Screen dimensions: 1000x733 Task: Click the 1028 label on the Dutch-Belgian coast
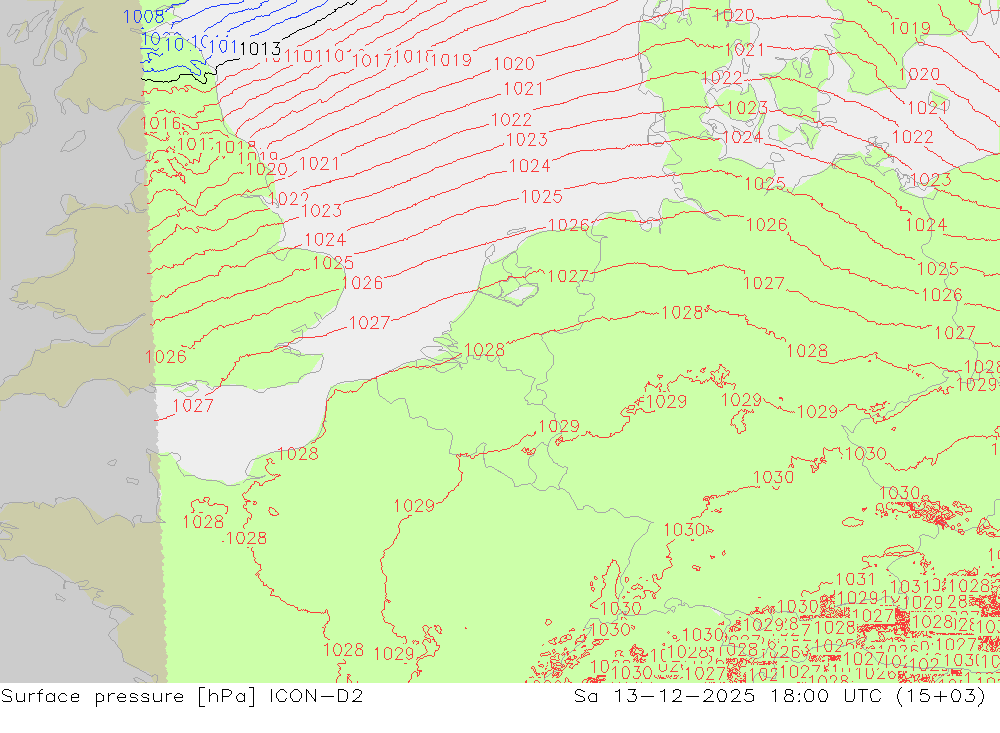pyautogui.click(x=485, y=350)
